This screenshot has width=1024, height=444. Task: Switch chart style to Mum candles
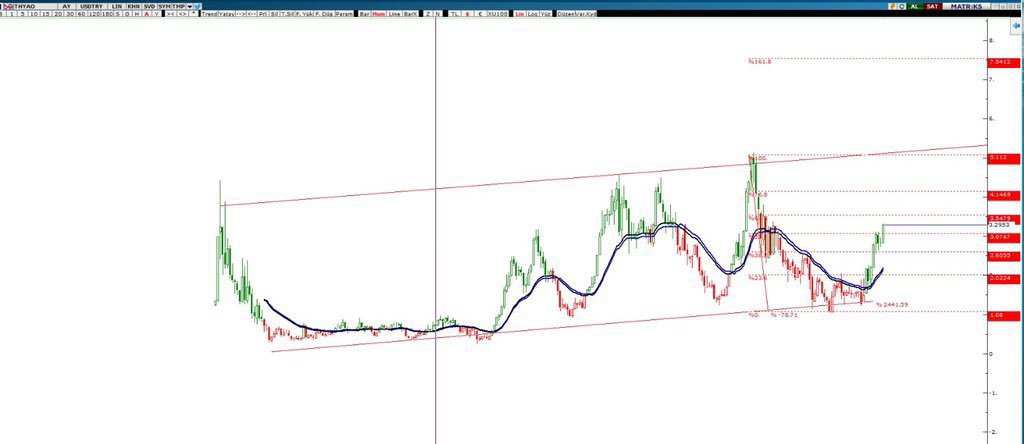tap(379, 14)
